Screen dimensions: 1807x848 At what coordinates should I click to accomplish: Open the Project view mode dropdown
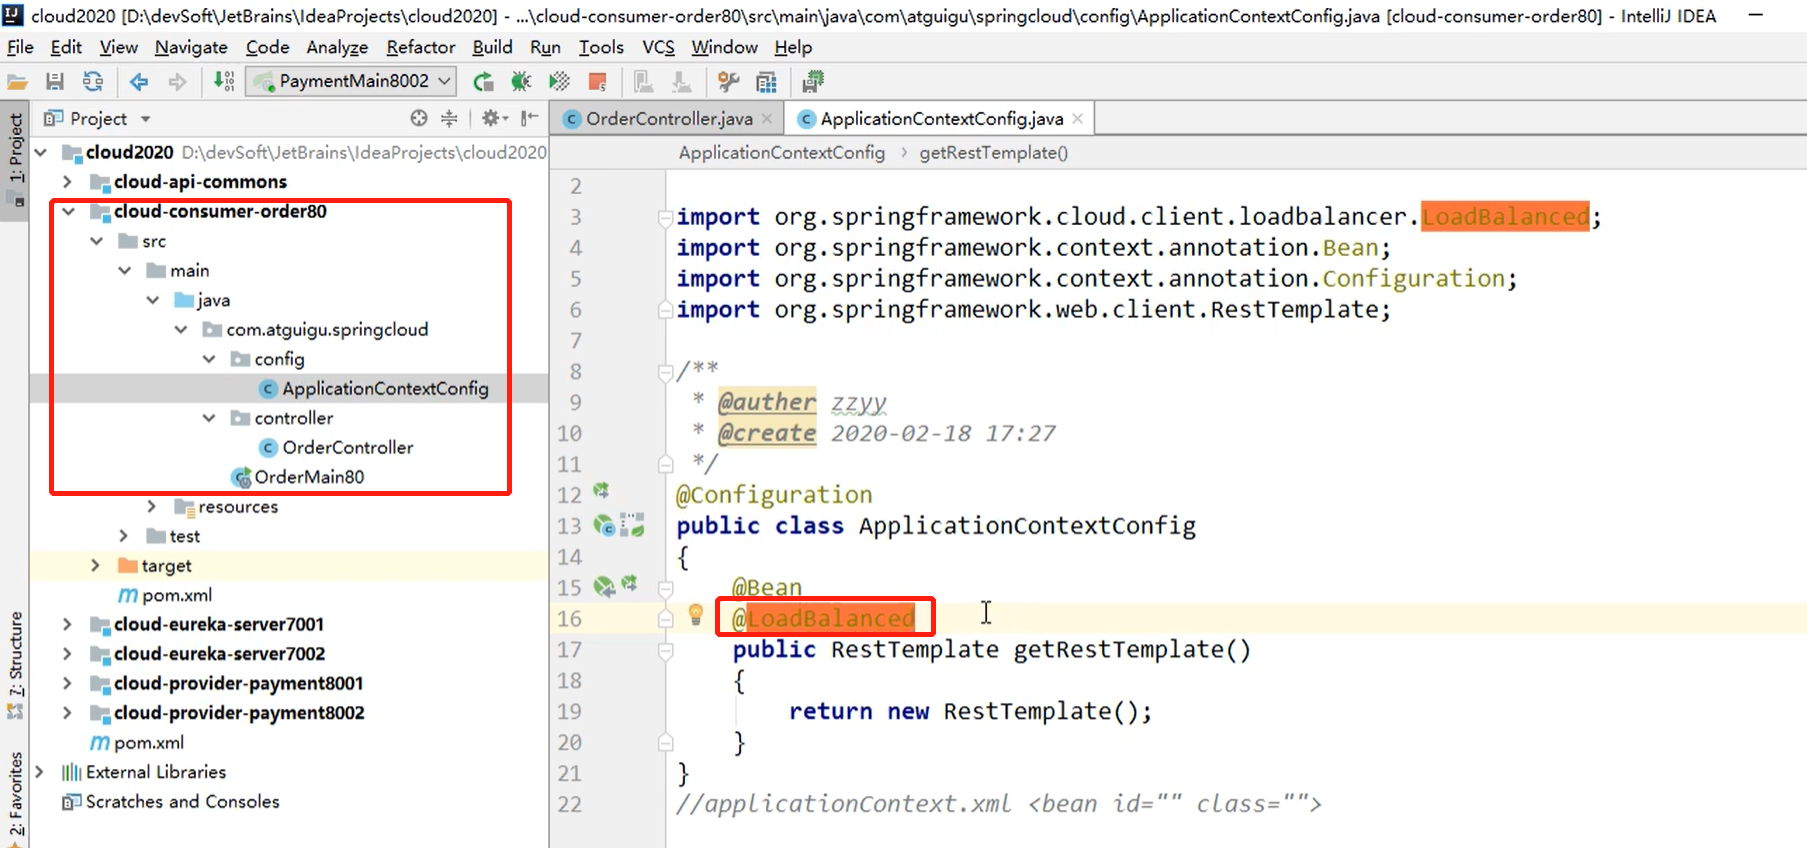click(146, 119)
